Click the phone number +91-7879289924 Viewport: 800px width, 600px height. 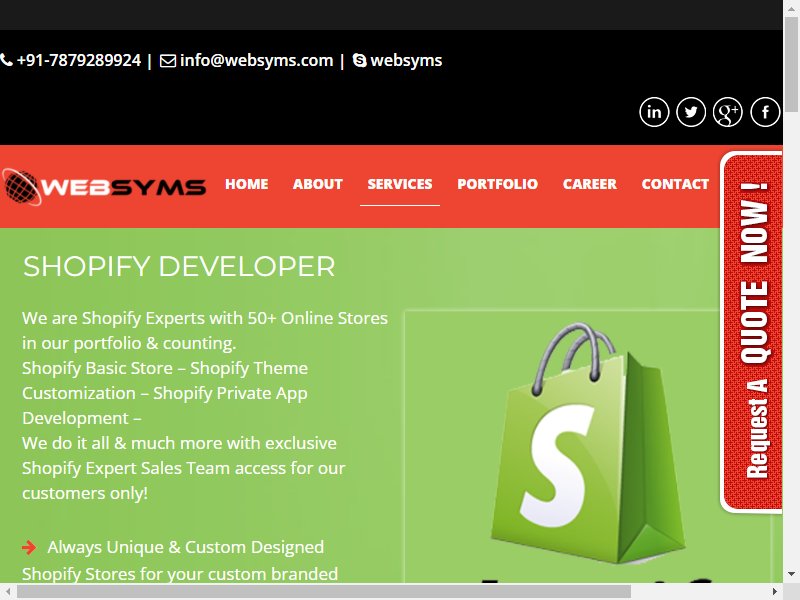point(79,60)
